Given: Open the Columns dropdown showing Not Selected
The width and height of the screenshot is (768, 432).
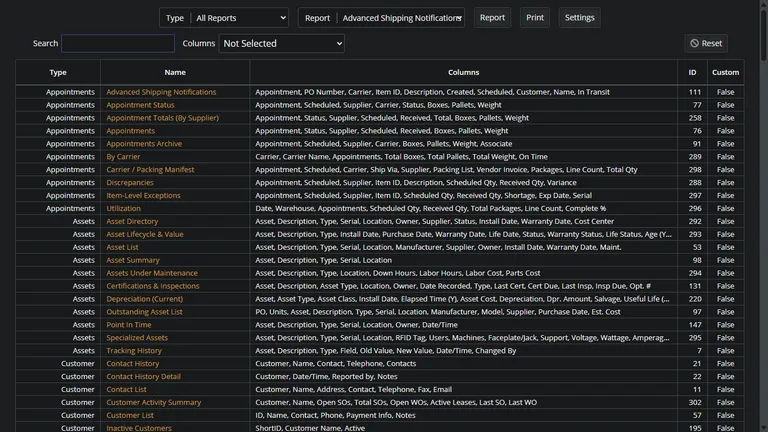Looking at the screenshot, I should tap(282, 44).
